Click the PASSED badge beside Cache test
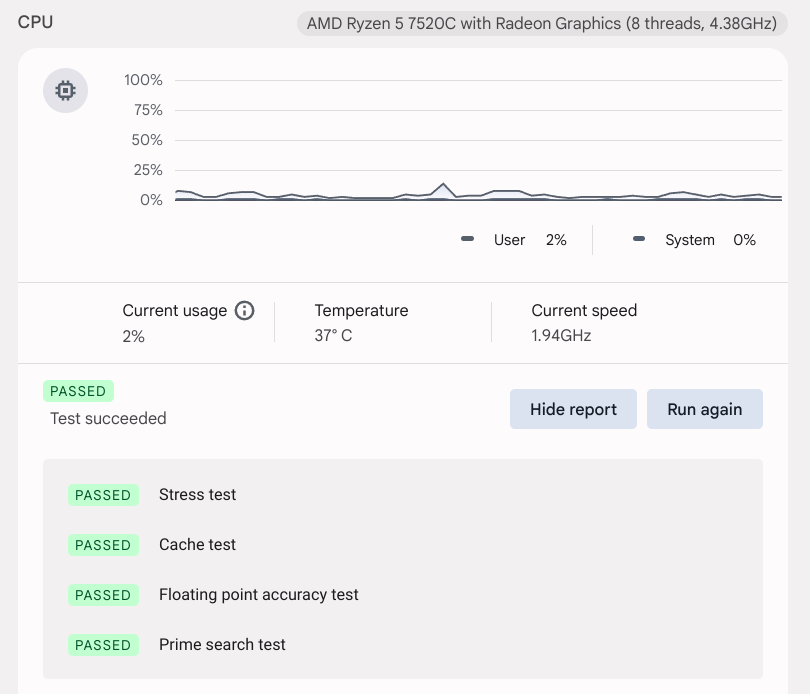810x694 pixels. (x=103, y=545)
